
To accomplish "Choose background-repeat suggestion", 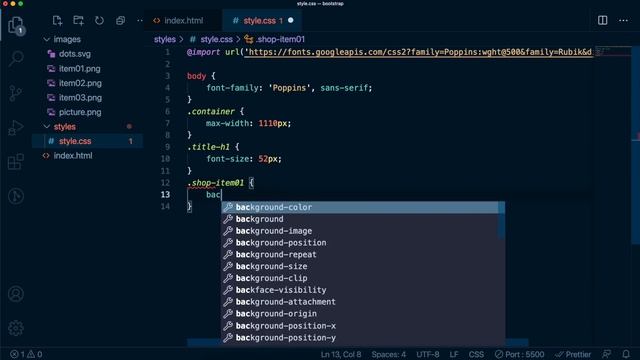I will (x=360, y=254).
